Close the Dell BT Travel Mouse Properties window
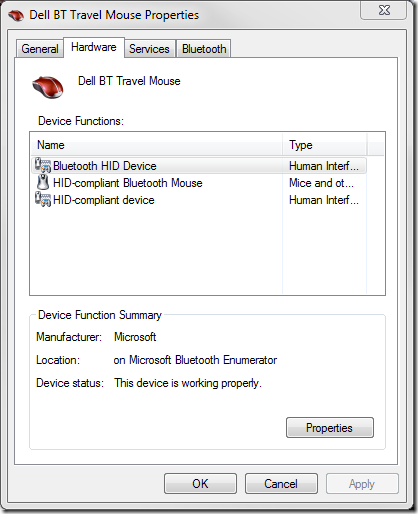Image resolution: width=418 pixels, height=514 pixels. click(384, 11)
